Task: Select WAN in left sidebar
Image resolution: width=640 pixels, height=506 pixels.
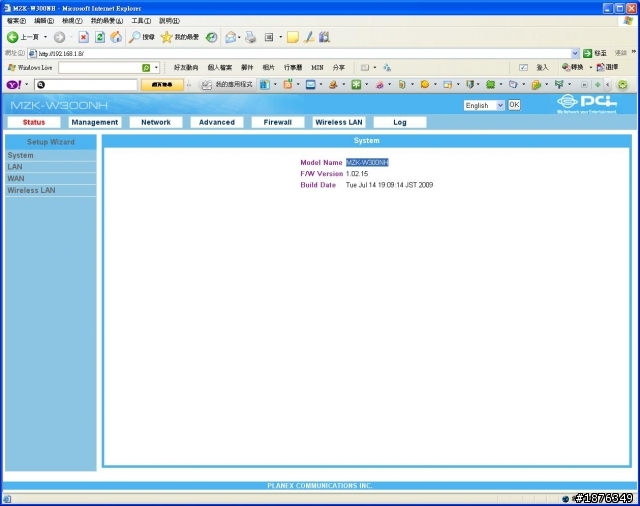Action: (51, 179)
